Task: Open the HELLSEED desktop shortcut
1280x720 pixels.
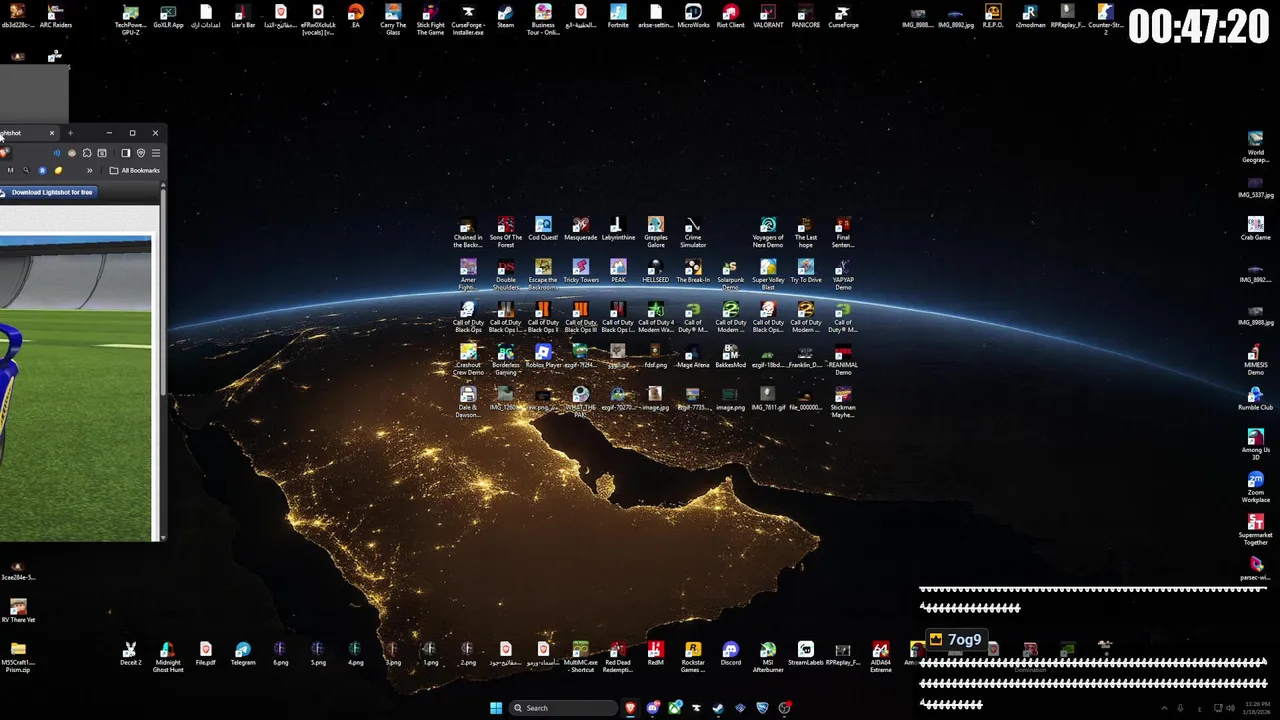Action: click(x=655, y=271)
